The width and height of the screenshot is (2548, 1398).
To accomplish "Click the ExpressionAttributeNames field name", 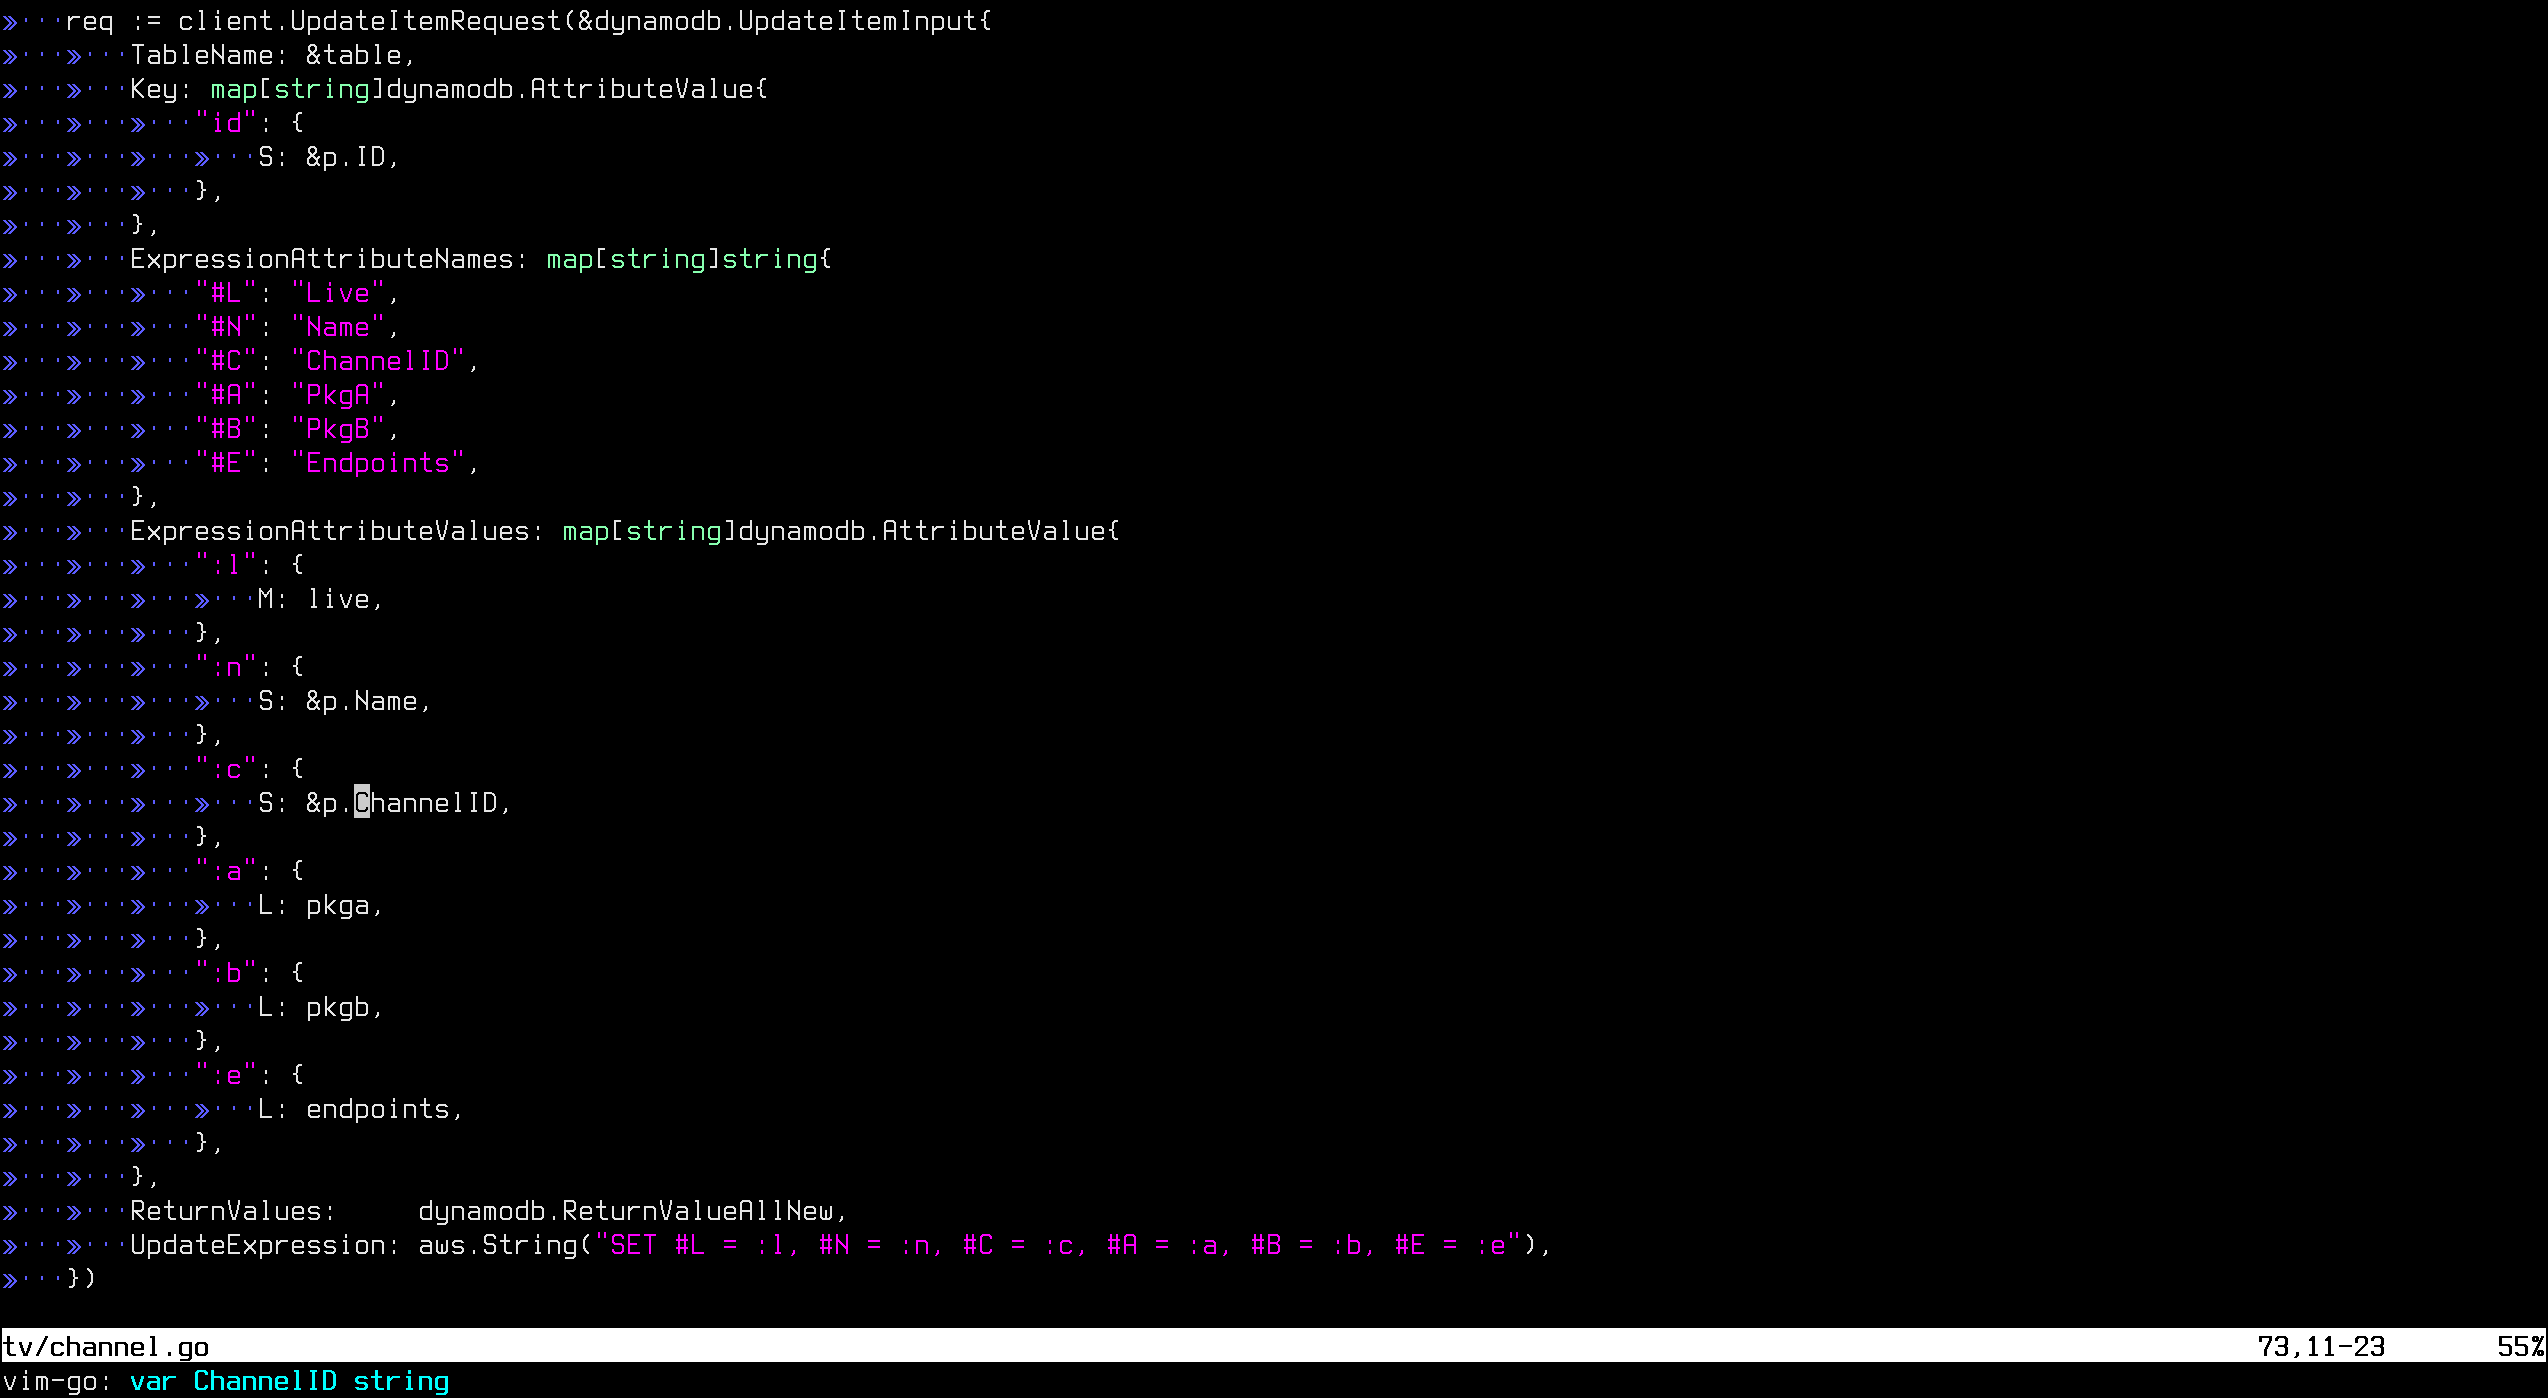I will (x=321, y=259).
